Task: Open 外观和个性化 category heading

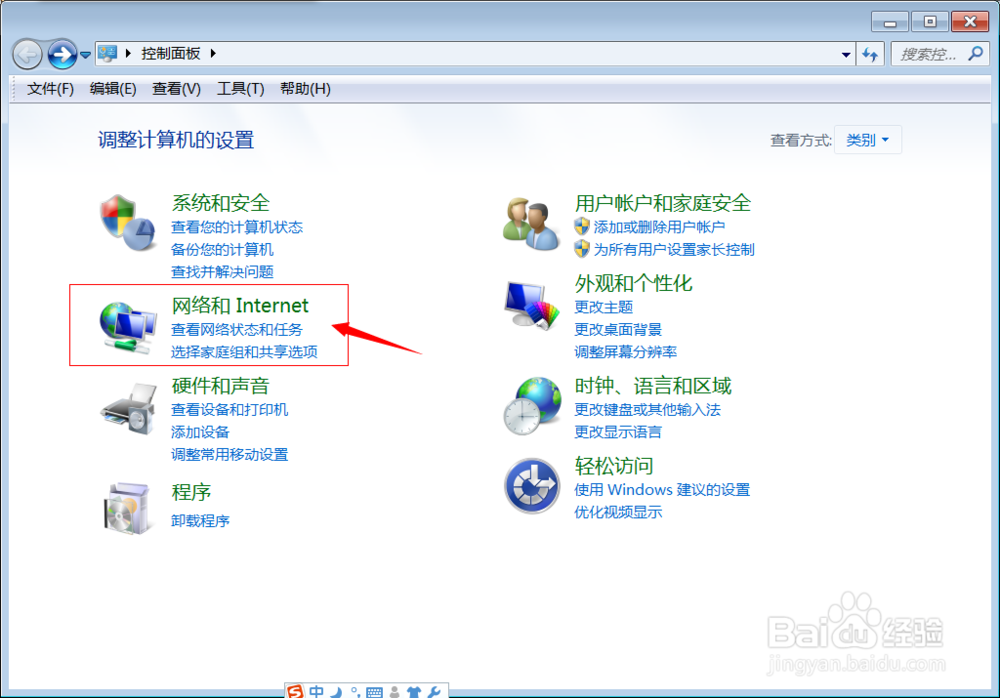Action: click(x=633, y=283)
